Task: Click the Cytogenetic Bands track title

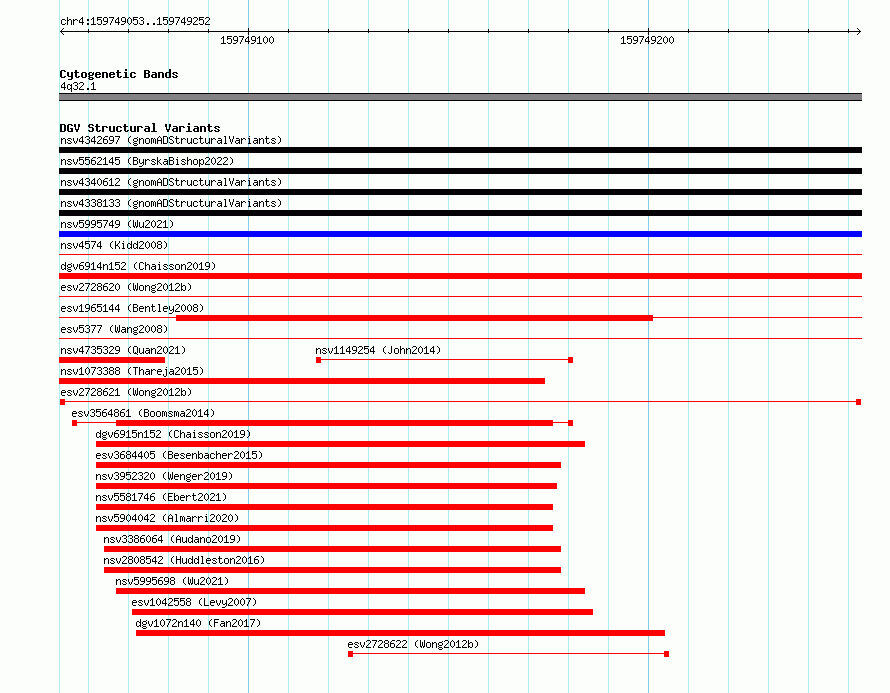Action: click(119, 74)
